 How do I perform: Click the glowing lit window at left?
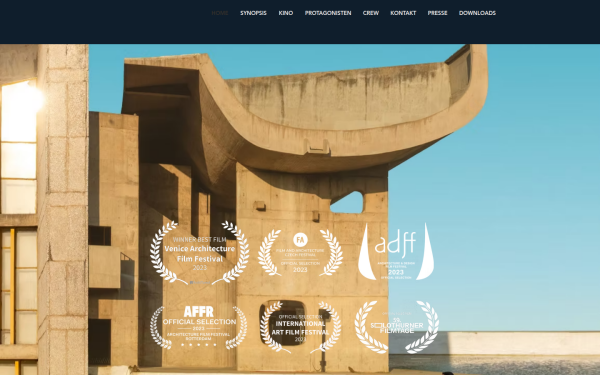coord(19,111)
